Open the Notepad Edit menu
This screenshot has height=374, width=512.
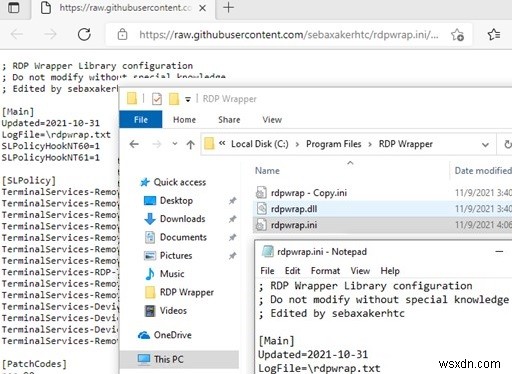pyautogui.click(x=292, y=271)
